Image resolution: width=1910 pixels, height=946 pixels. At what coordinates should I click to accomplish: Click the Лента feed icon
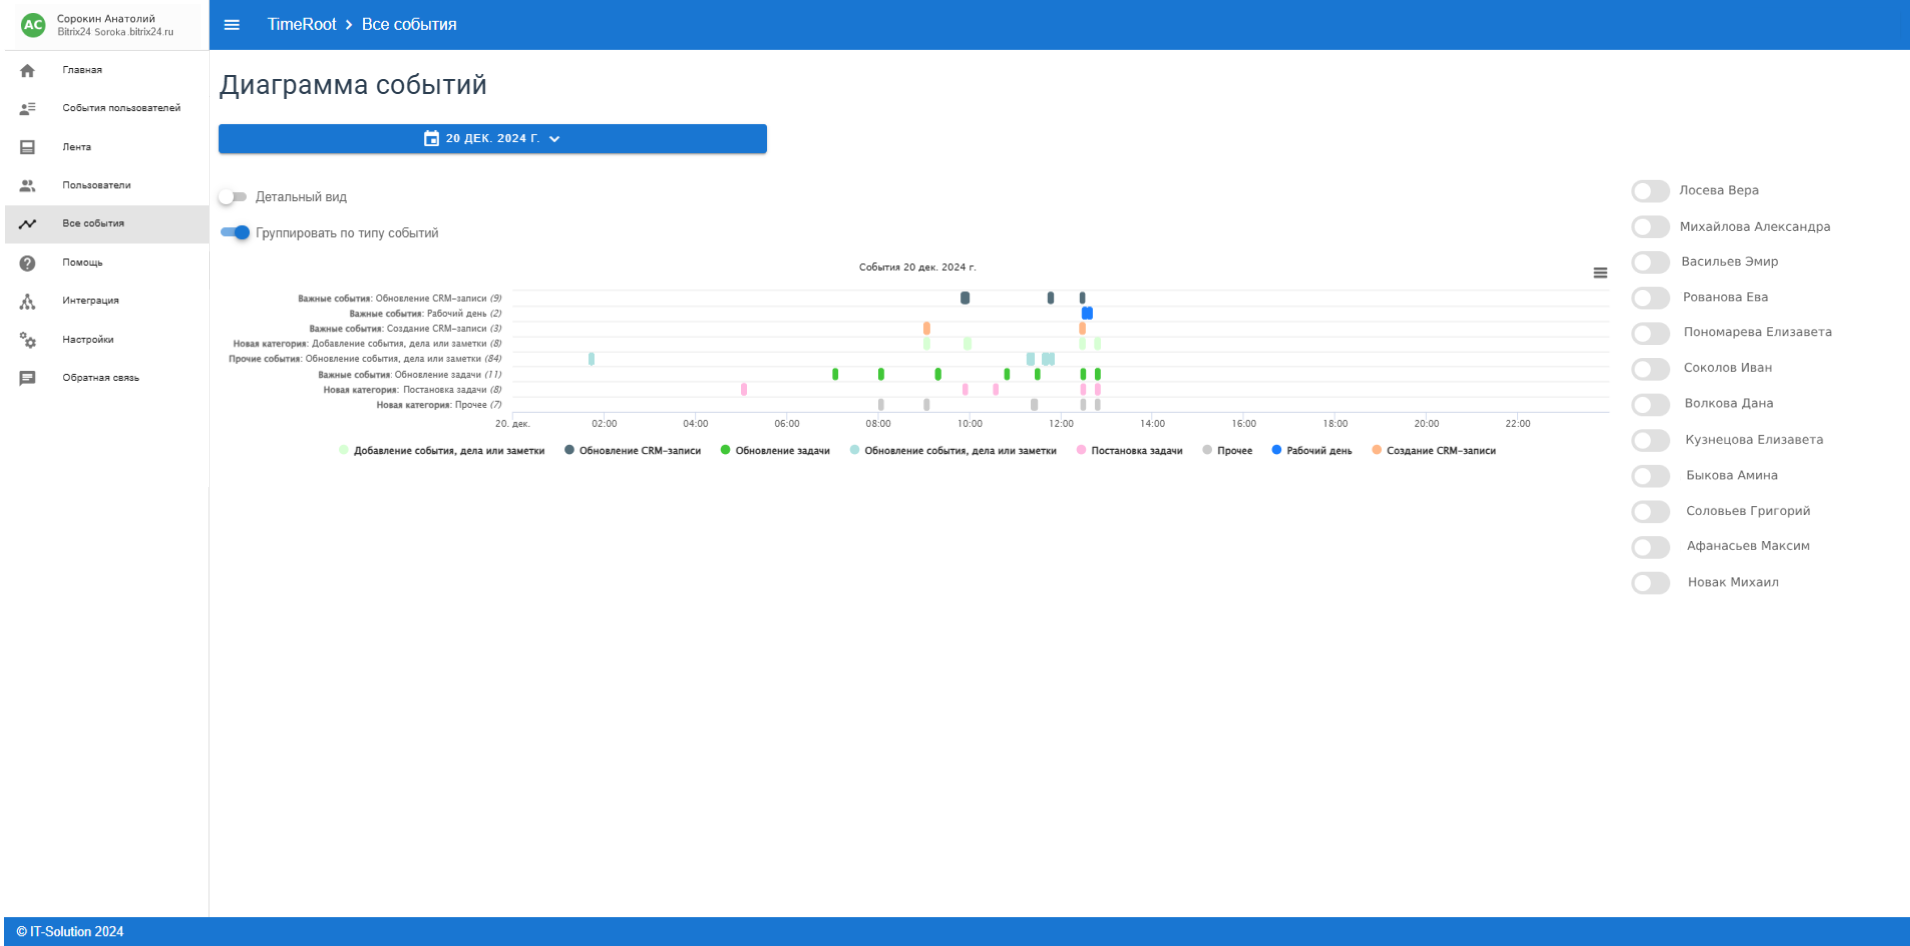(x=27, y=147)
